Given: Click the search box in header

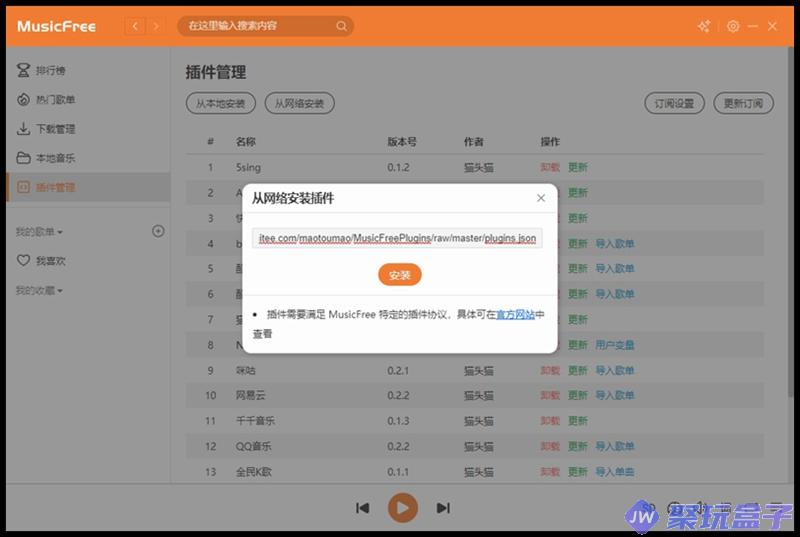Looking at the screenshot, I should coord(265,26).
